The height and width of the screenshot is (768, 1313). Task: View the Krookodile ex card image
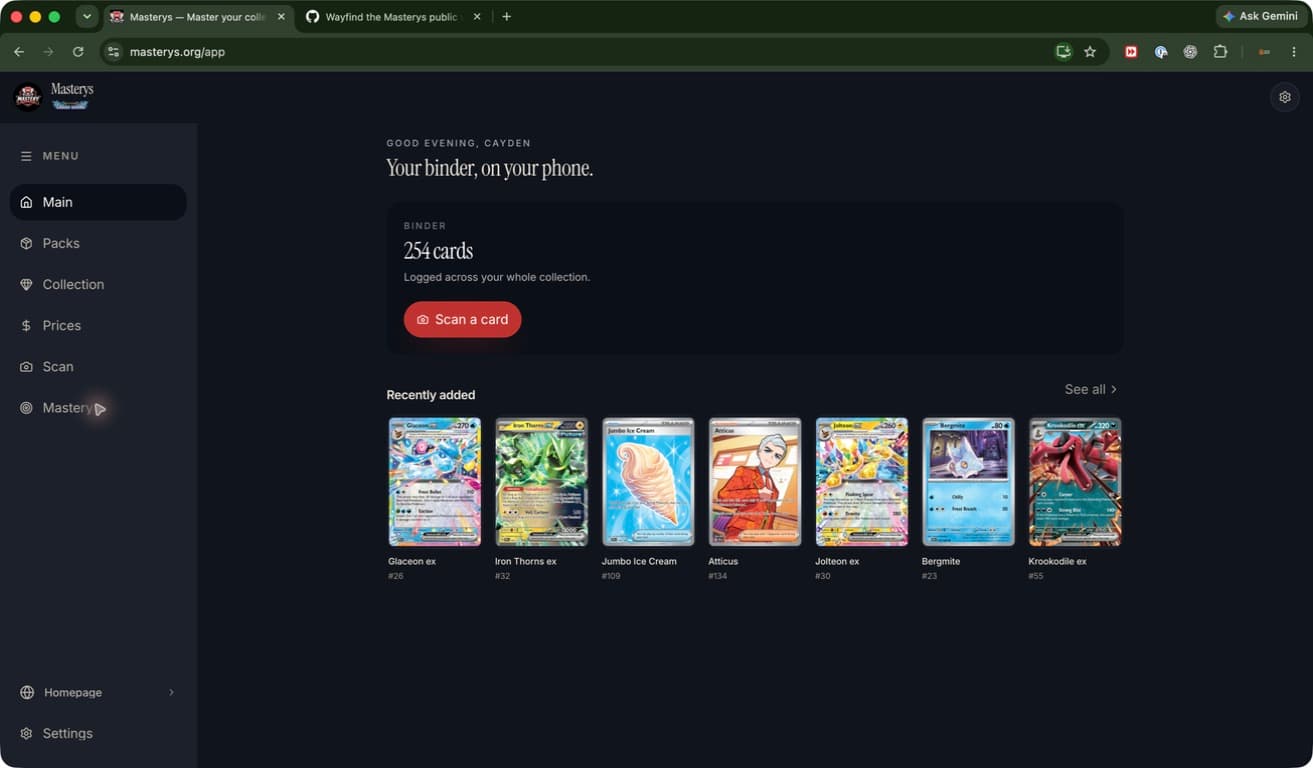pyautogui.click(x=1075, y=482)
